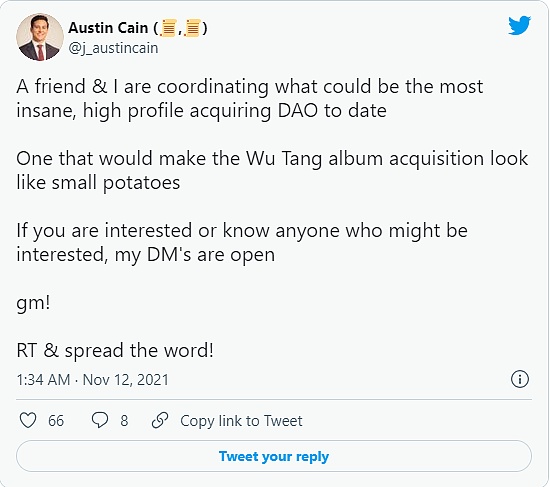Viewport: 550px width, 487px height.
Task: Open the Twitter info circle icon
Action: pos(519,379)
